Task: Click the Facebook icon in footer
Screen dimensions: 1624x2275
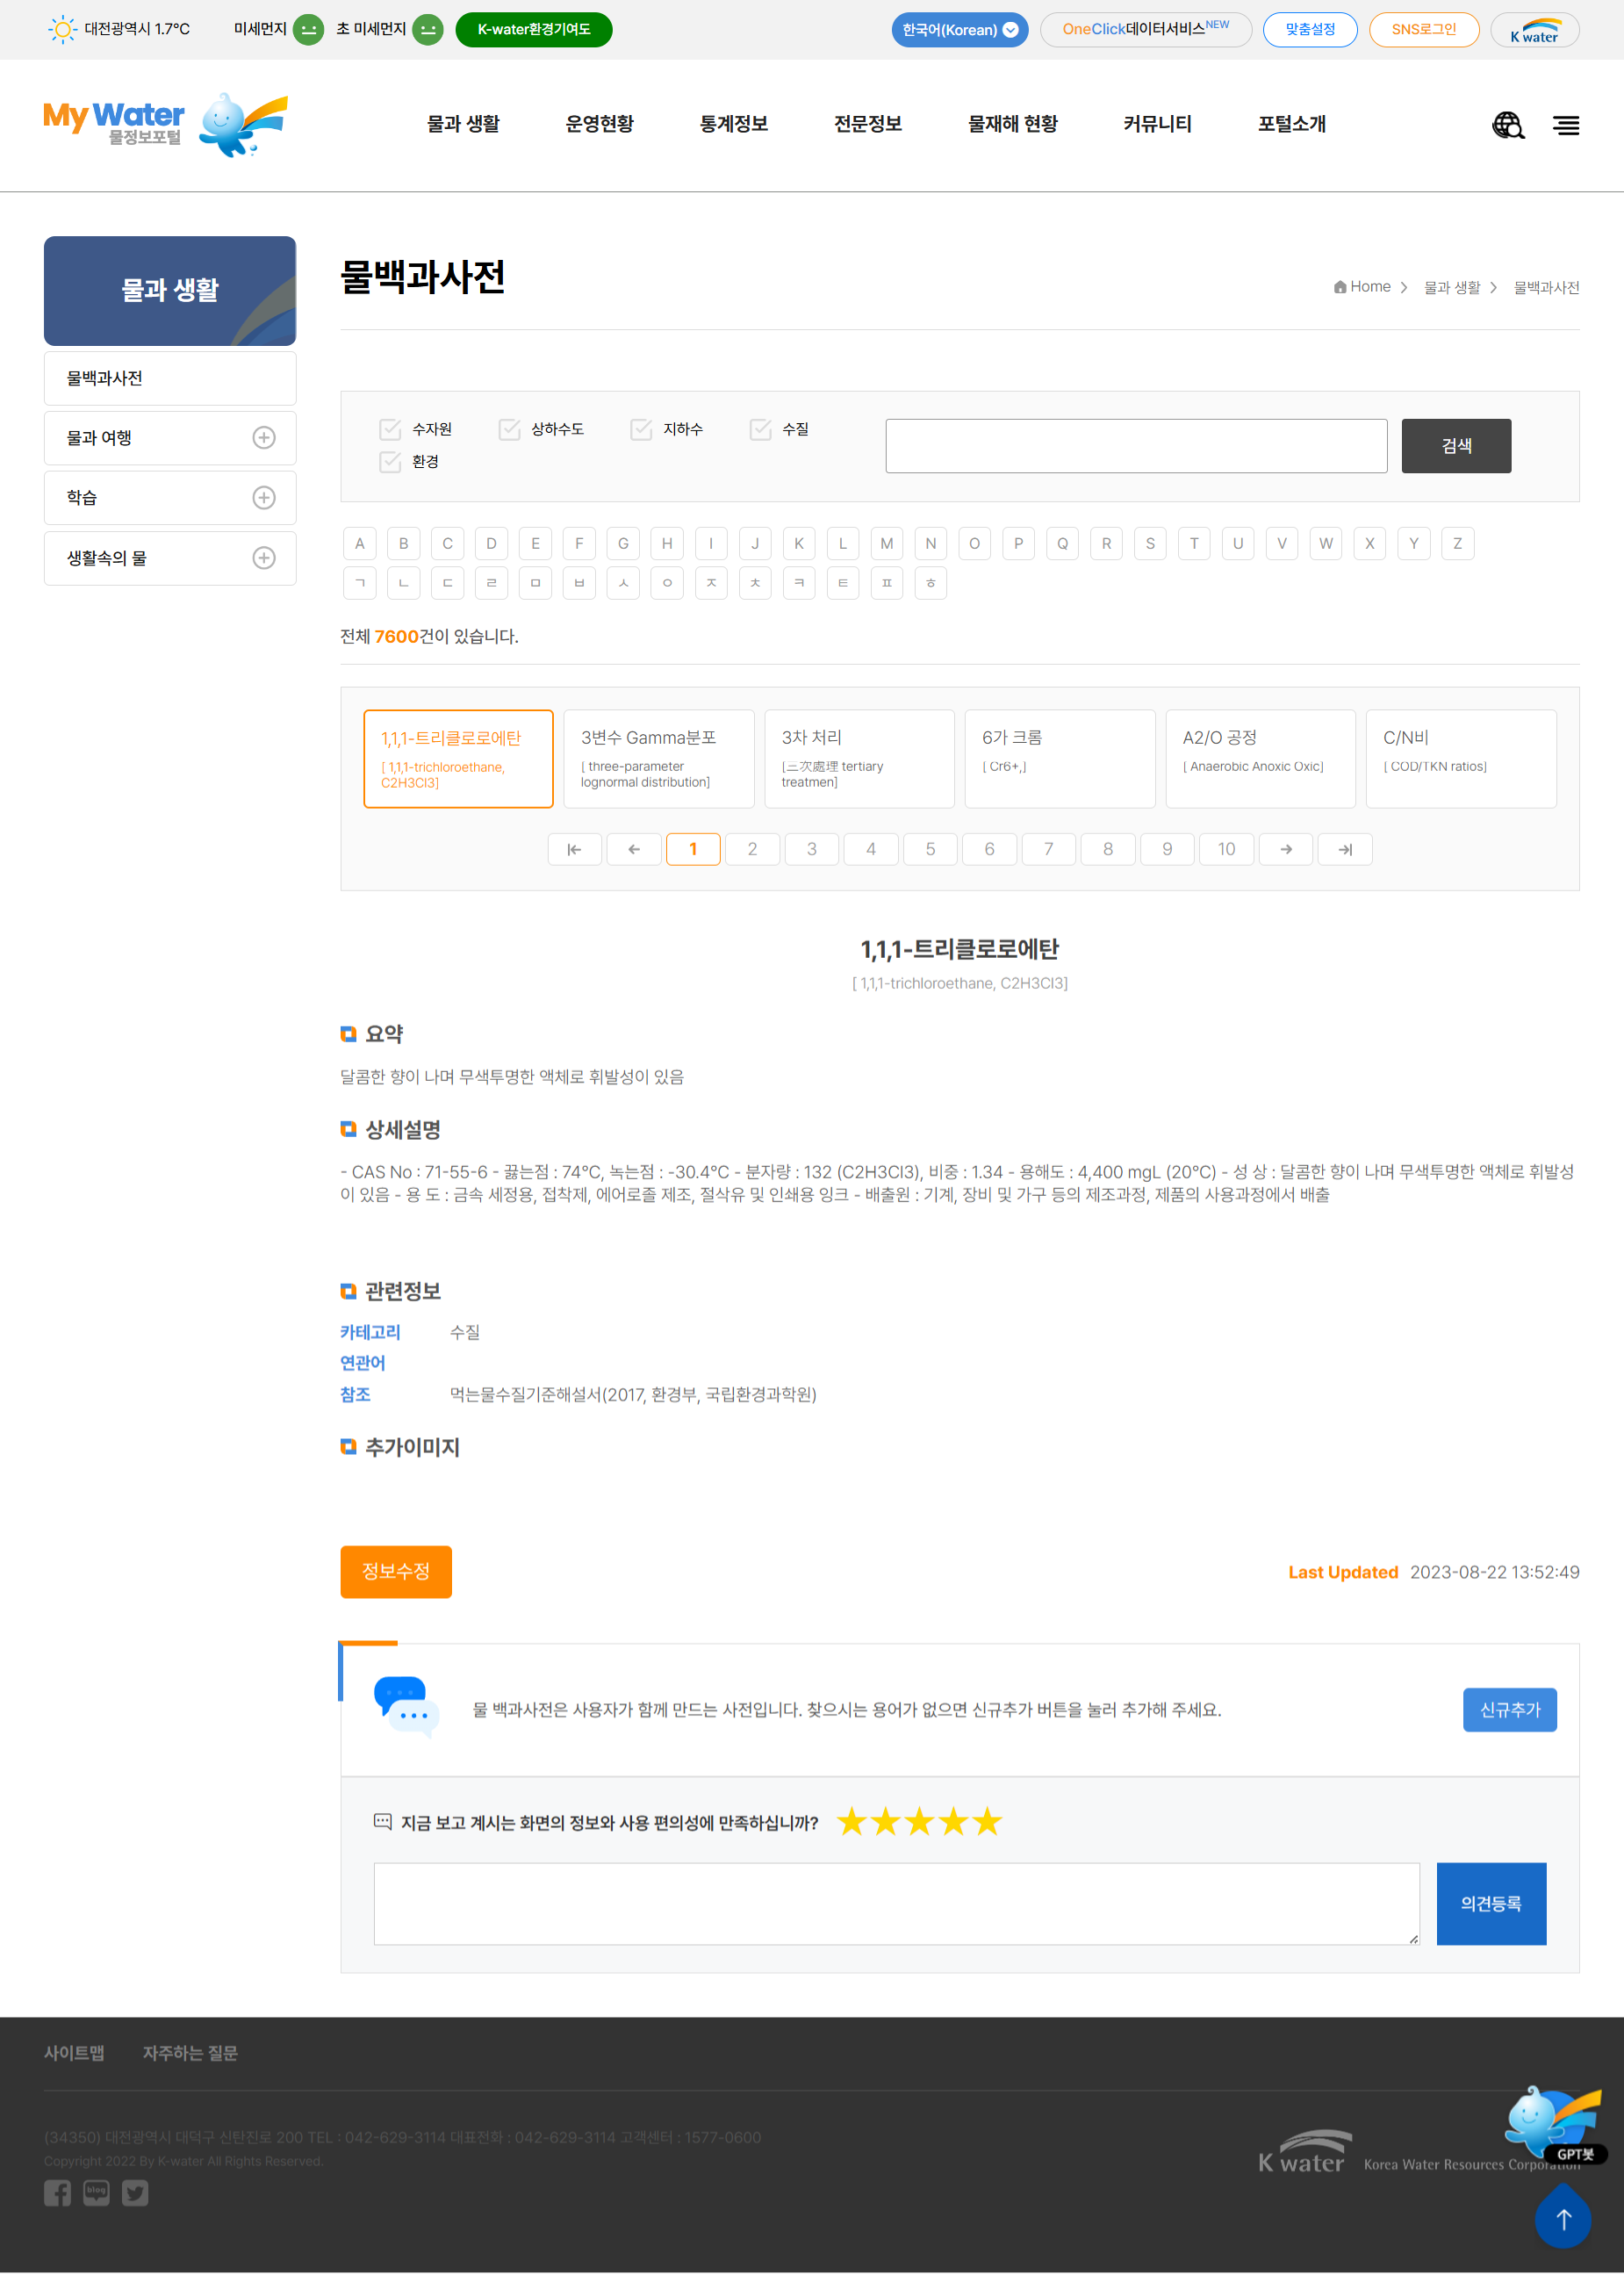Action: point(57,2193)
